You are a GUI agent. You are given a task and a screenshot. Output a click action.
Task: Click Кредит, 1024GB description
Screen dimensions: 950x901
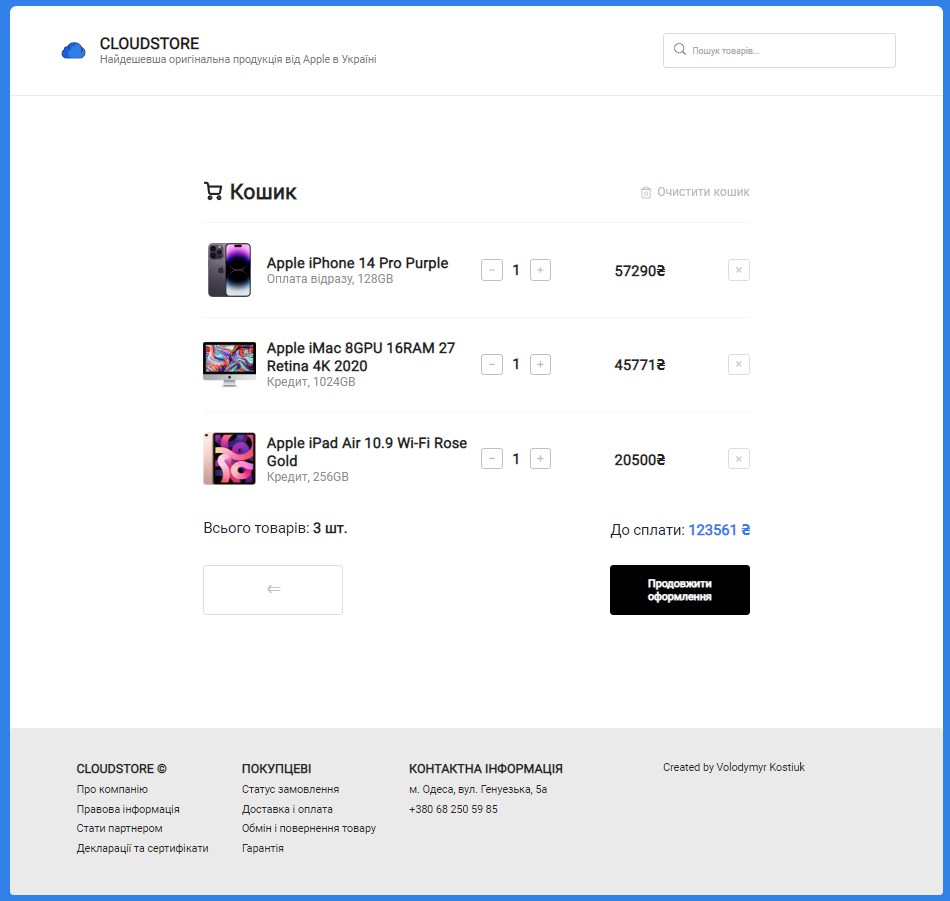click(311, 382)
